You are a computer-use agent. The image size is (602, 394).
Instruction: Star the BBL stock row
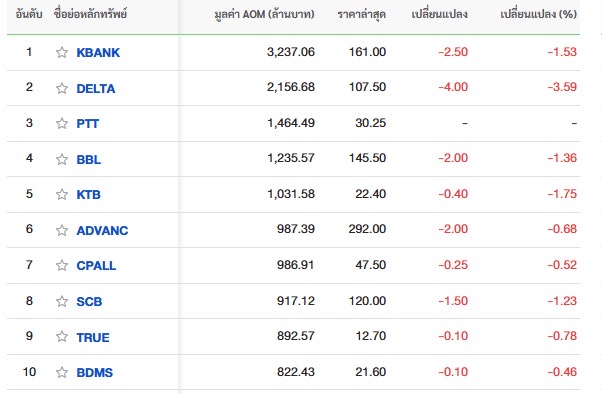62,159
